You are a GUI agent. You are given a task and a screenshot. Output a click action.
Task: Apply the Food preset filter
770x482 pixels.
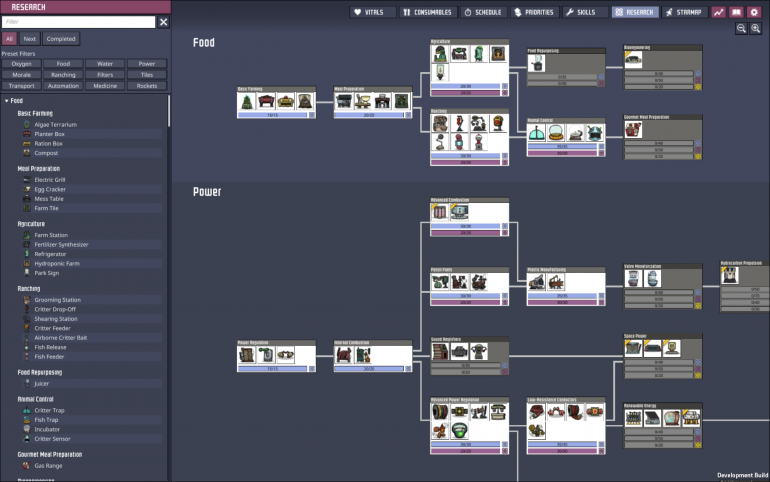point(63,64)
